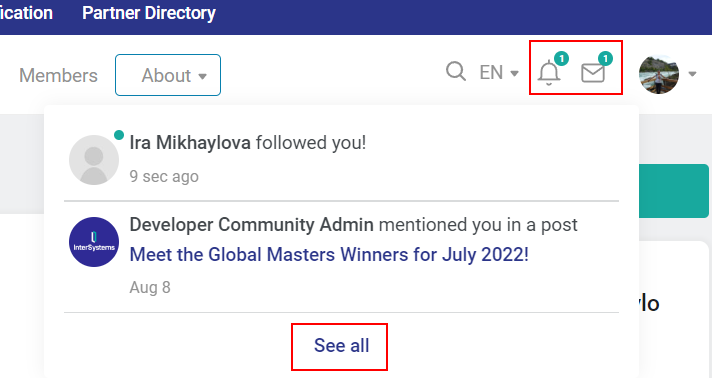The image size is (712, 378).
Task: Go to the Members tab
Action: coord(59,75)
